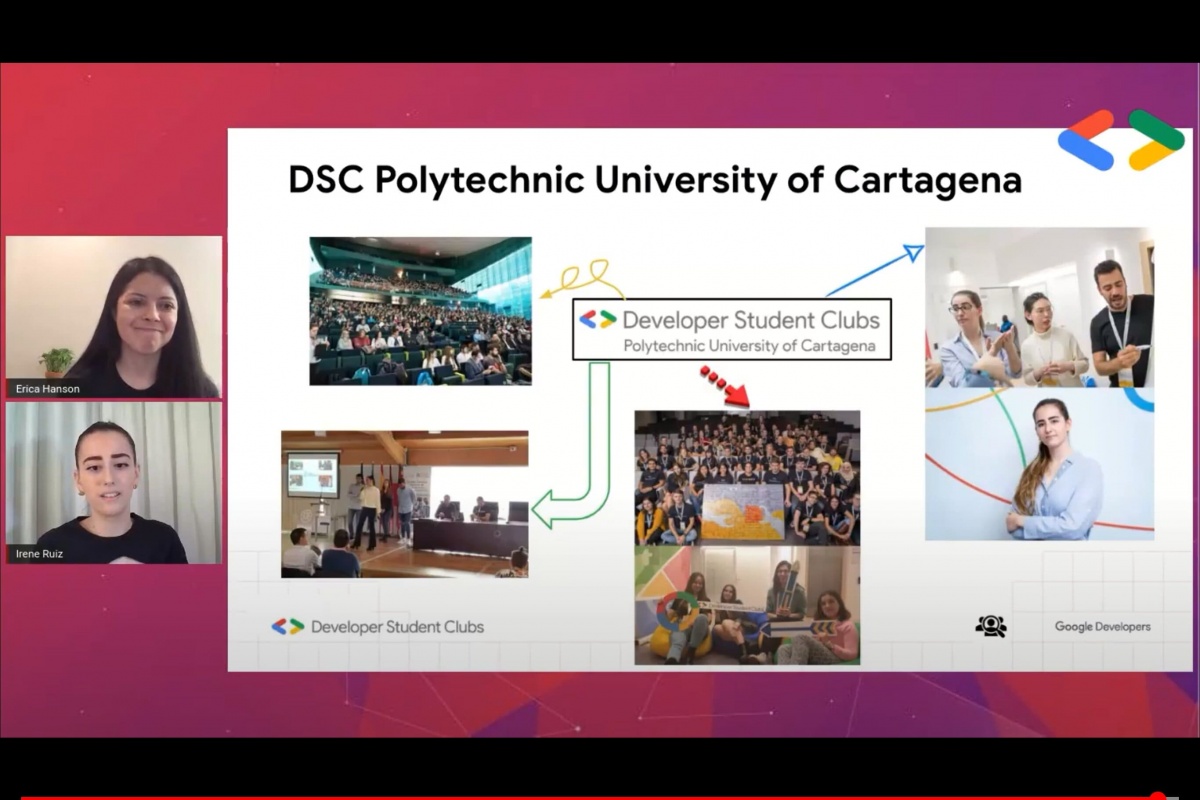This screenshot has width=1200, height=800.
Task: Open the photo of students on beanbags with Google logo
Action: tap(747, 605)
